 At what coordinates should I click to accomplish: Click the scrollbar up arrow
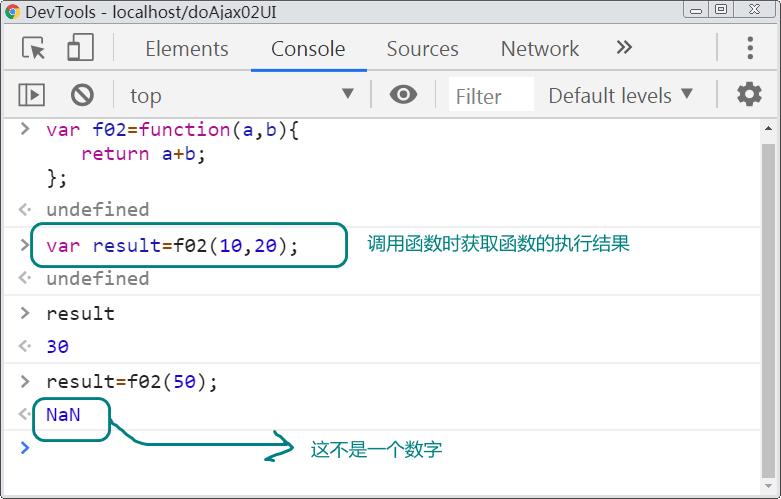tap(768, 129)
